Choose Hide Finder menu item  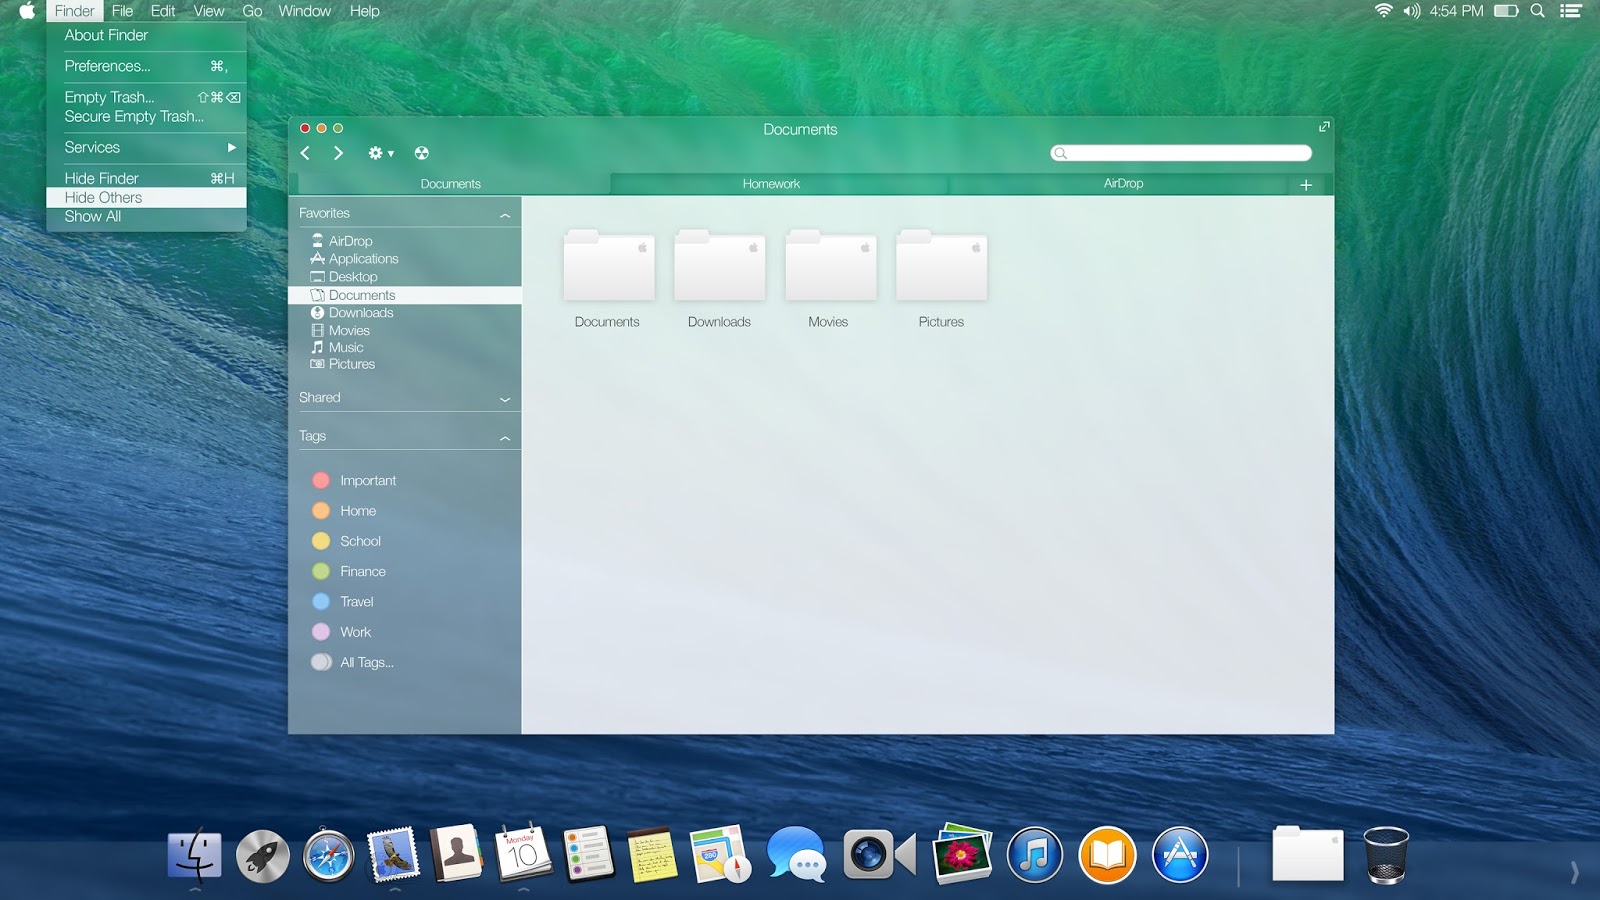pyautogui.click(x=146, y=178)
